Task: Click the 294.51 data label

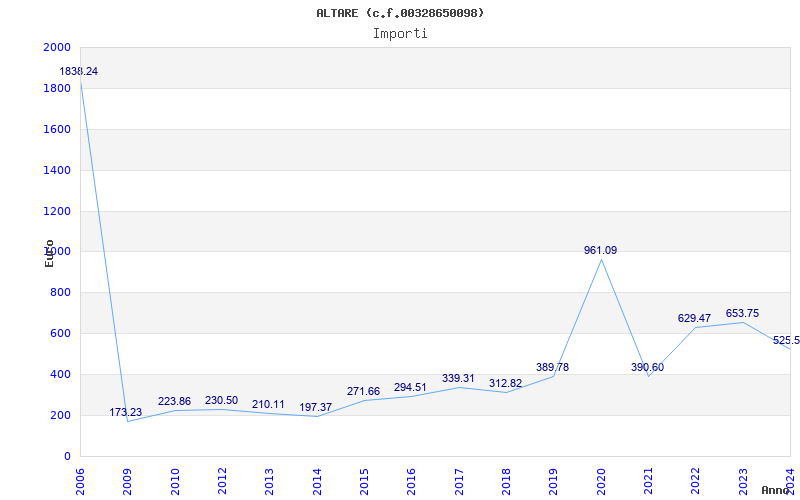Action: point(410,387)
